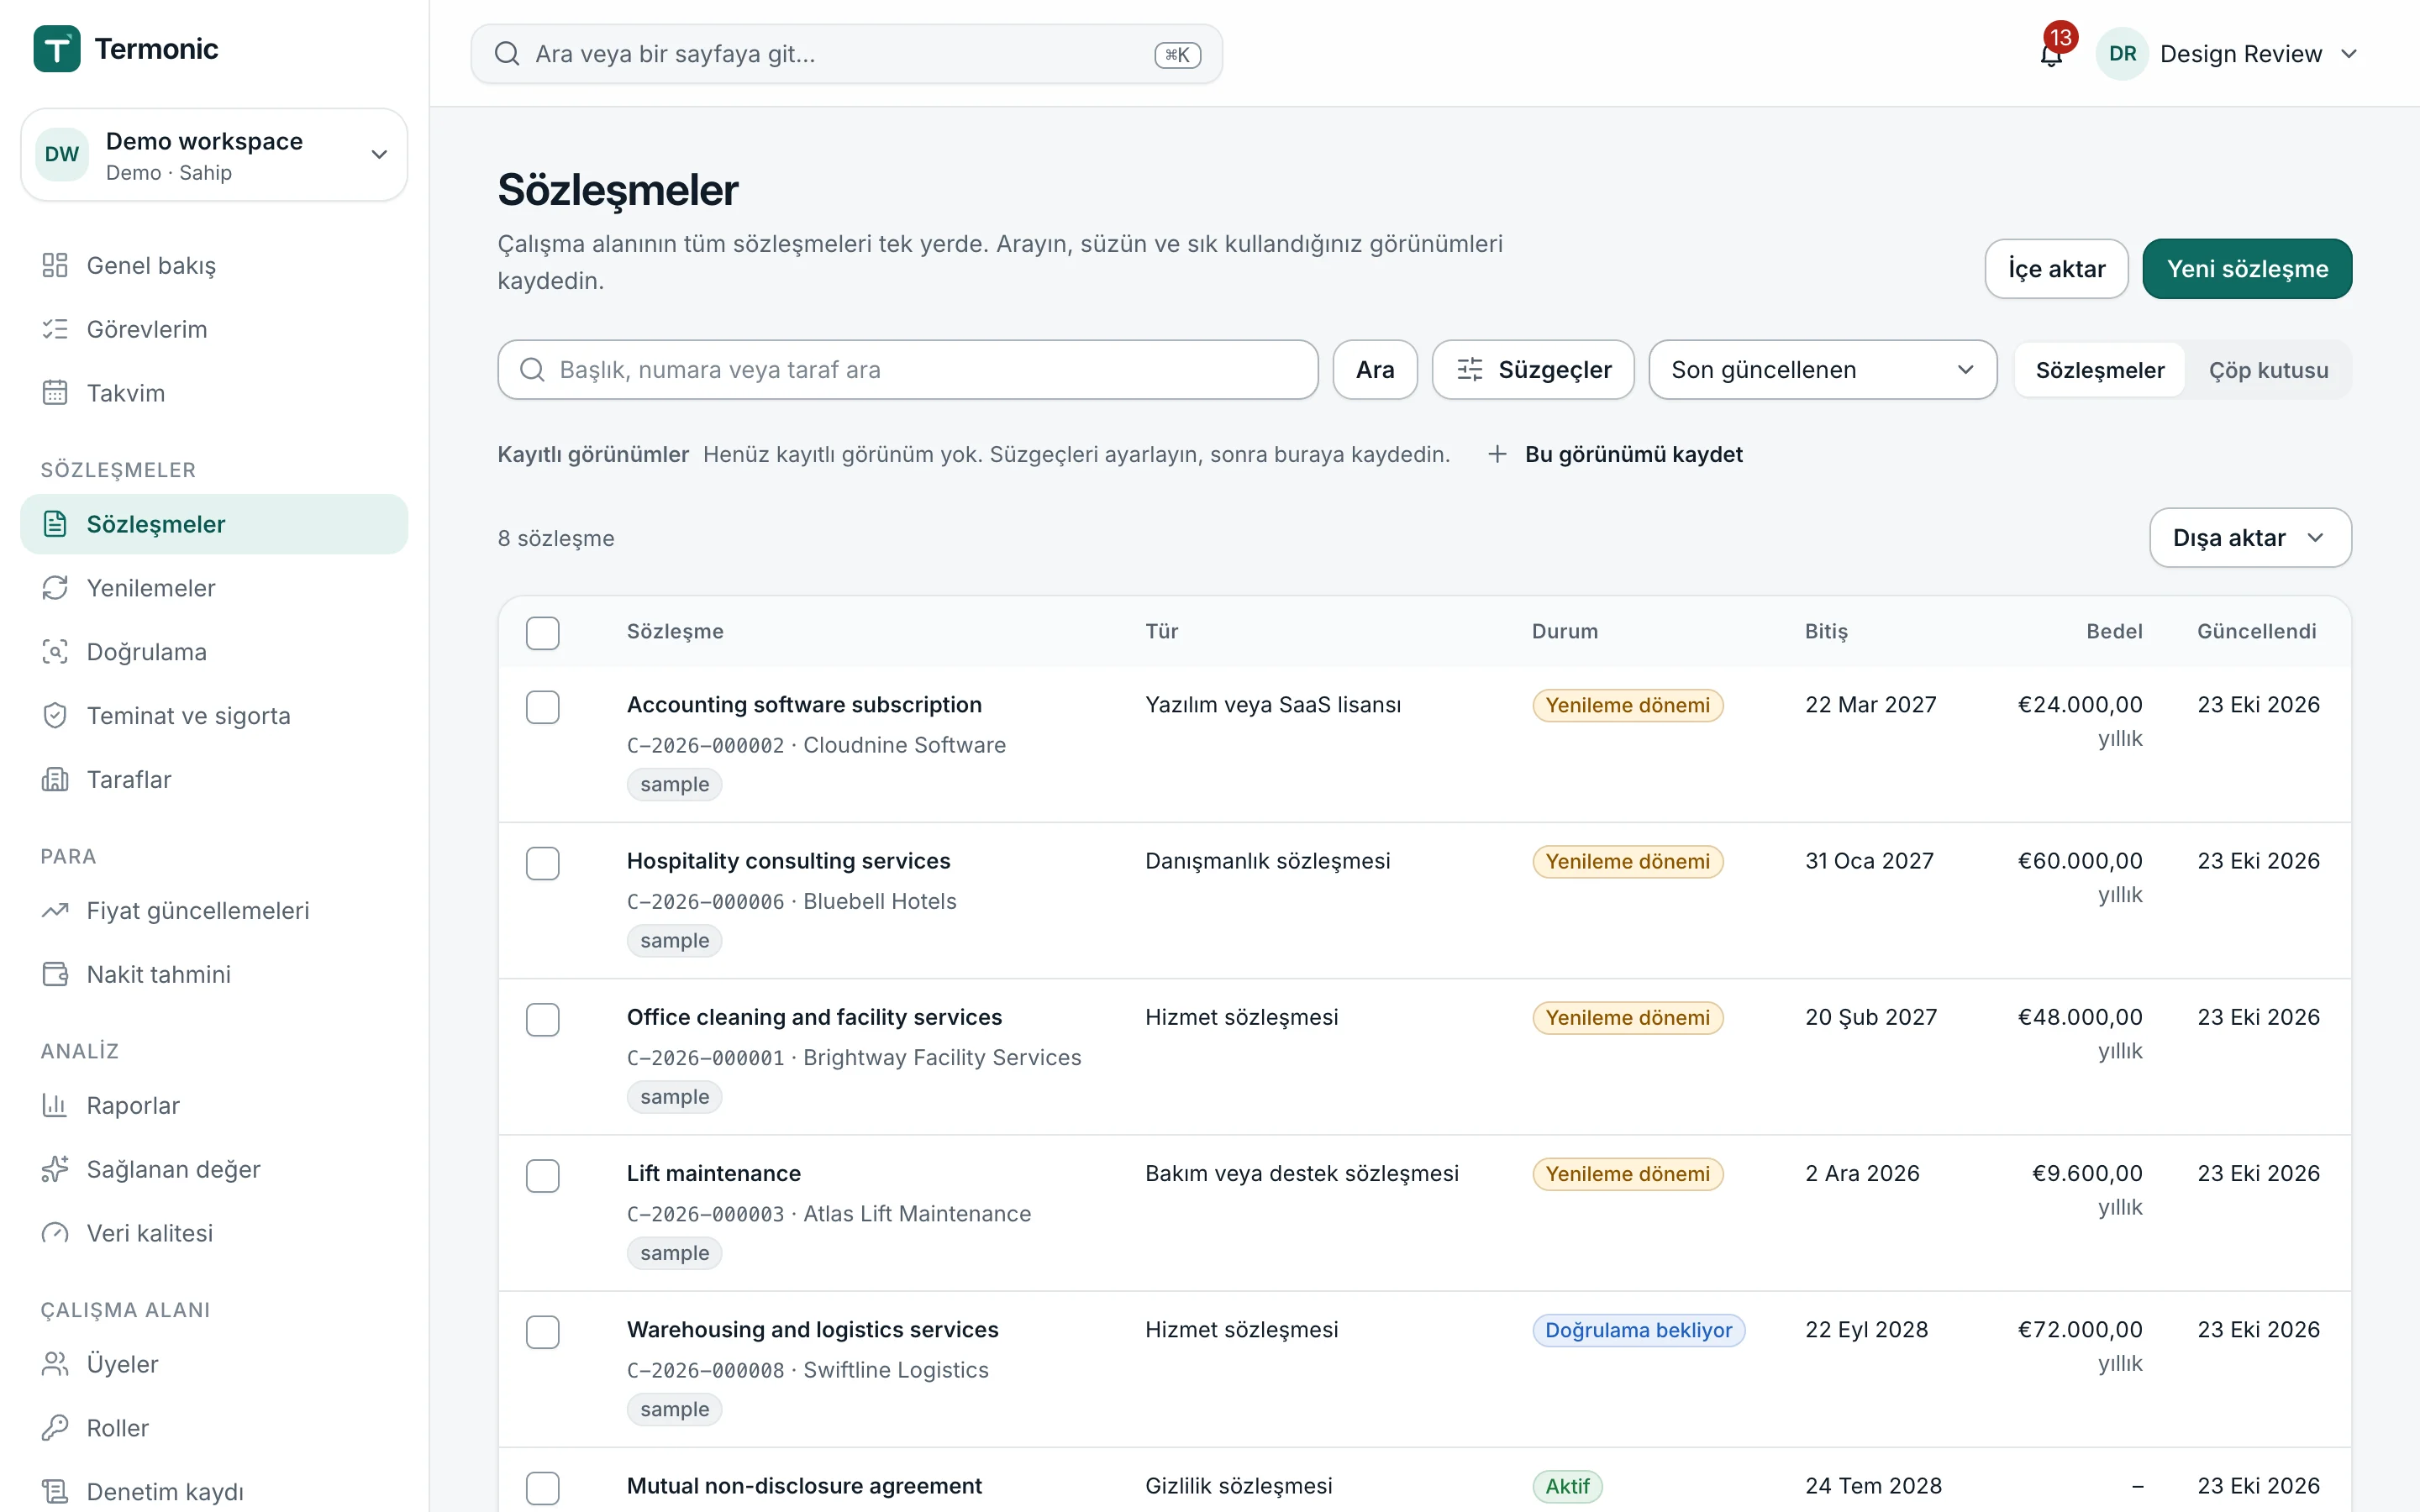Open Fiyat güncellemeleri trend icon
The height and width of the screenshot is (1512, 2420).
coord(55,911)
